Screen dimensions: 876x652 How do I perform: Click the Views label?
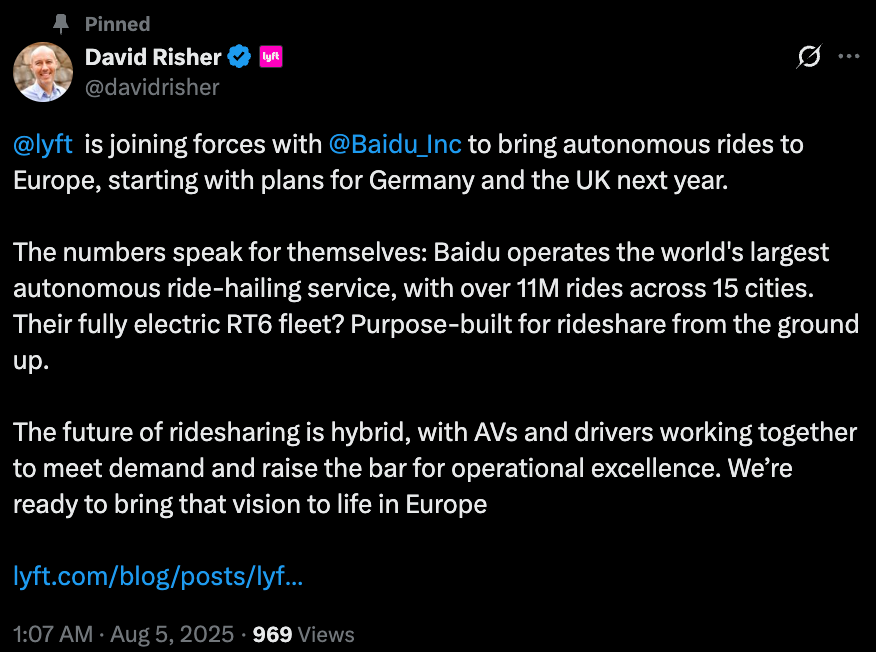coord(326,634)
